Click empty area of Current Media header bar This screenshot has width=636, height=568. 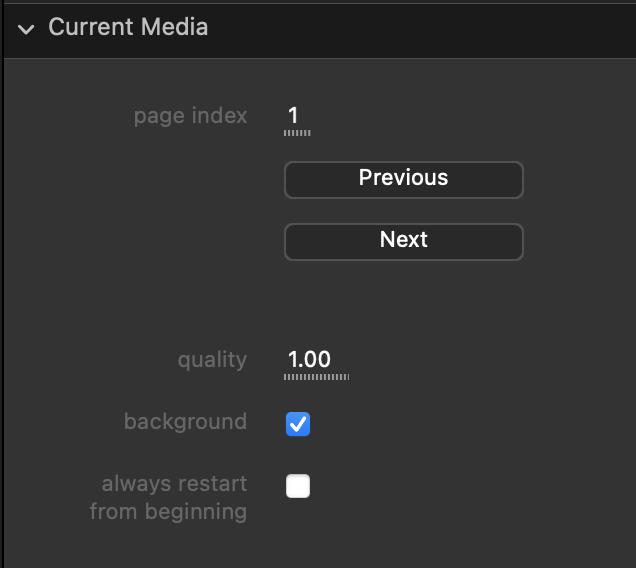pos(420,28)
